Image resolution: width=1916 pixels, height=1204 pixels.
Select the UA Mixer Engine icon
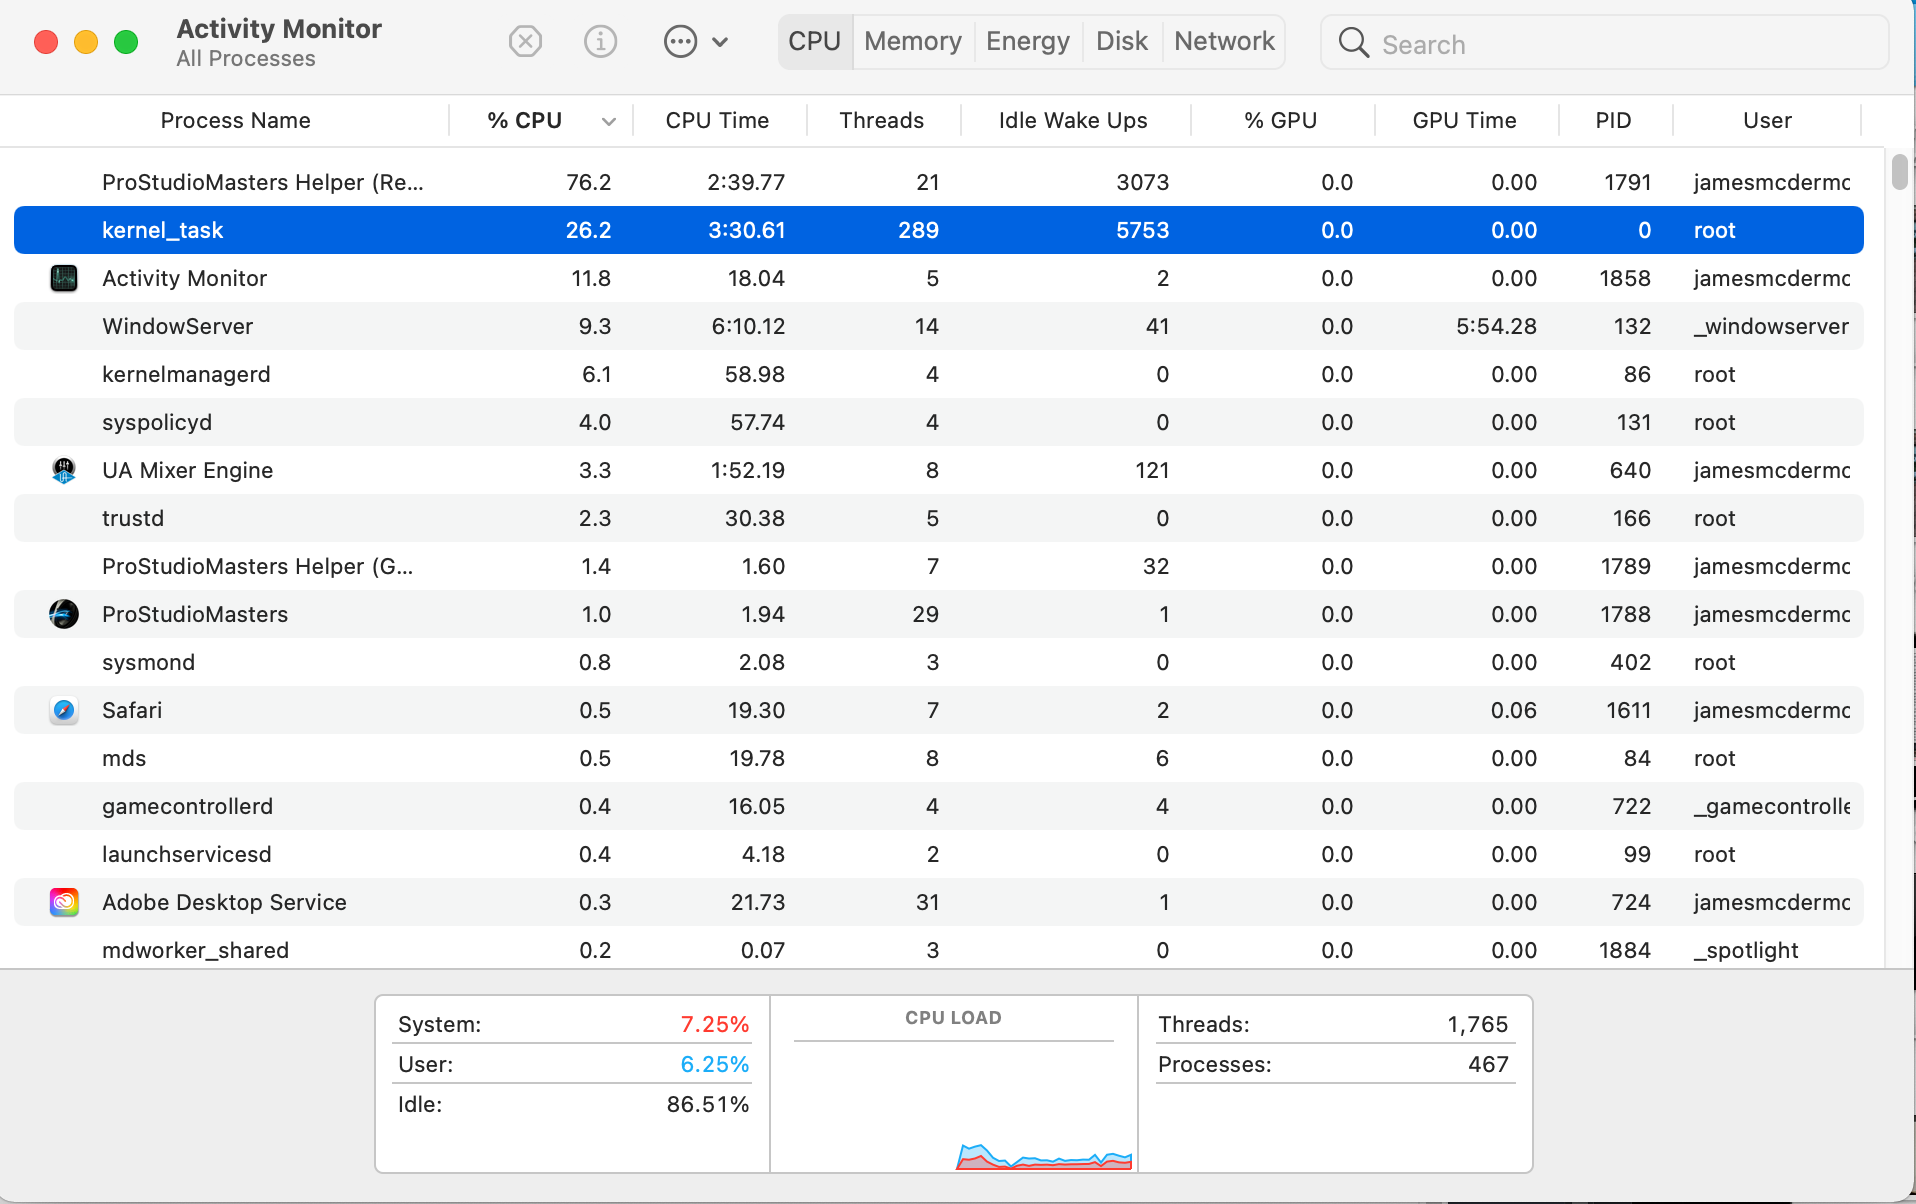[x=64, y=470]
